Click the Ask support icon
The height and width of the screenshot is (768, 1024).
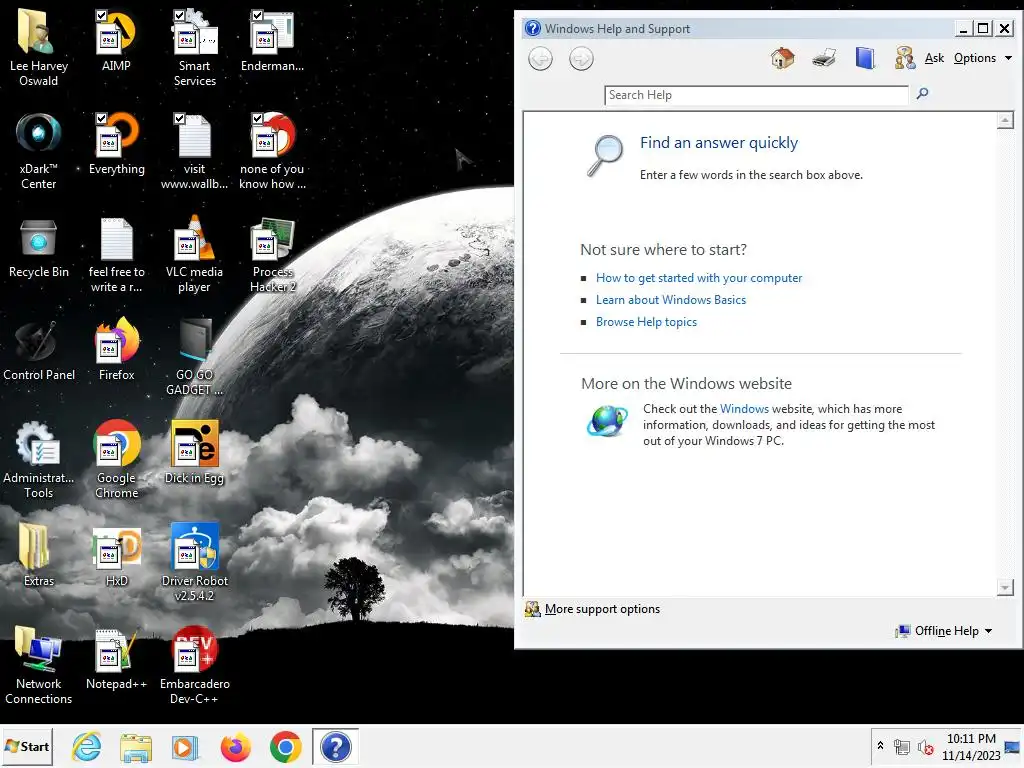click(x=904, y=58)
